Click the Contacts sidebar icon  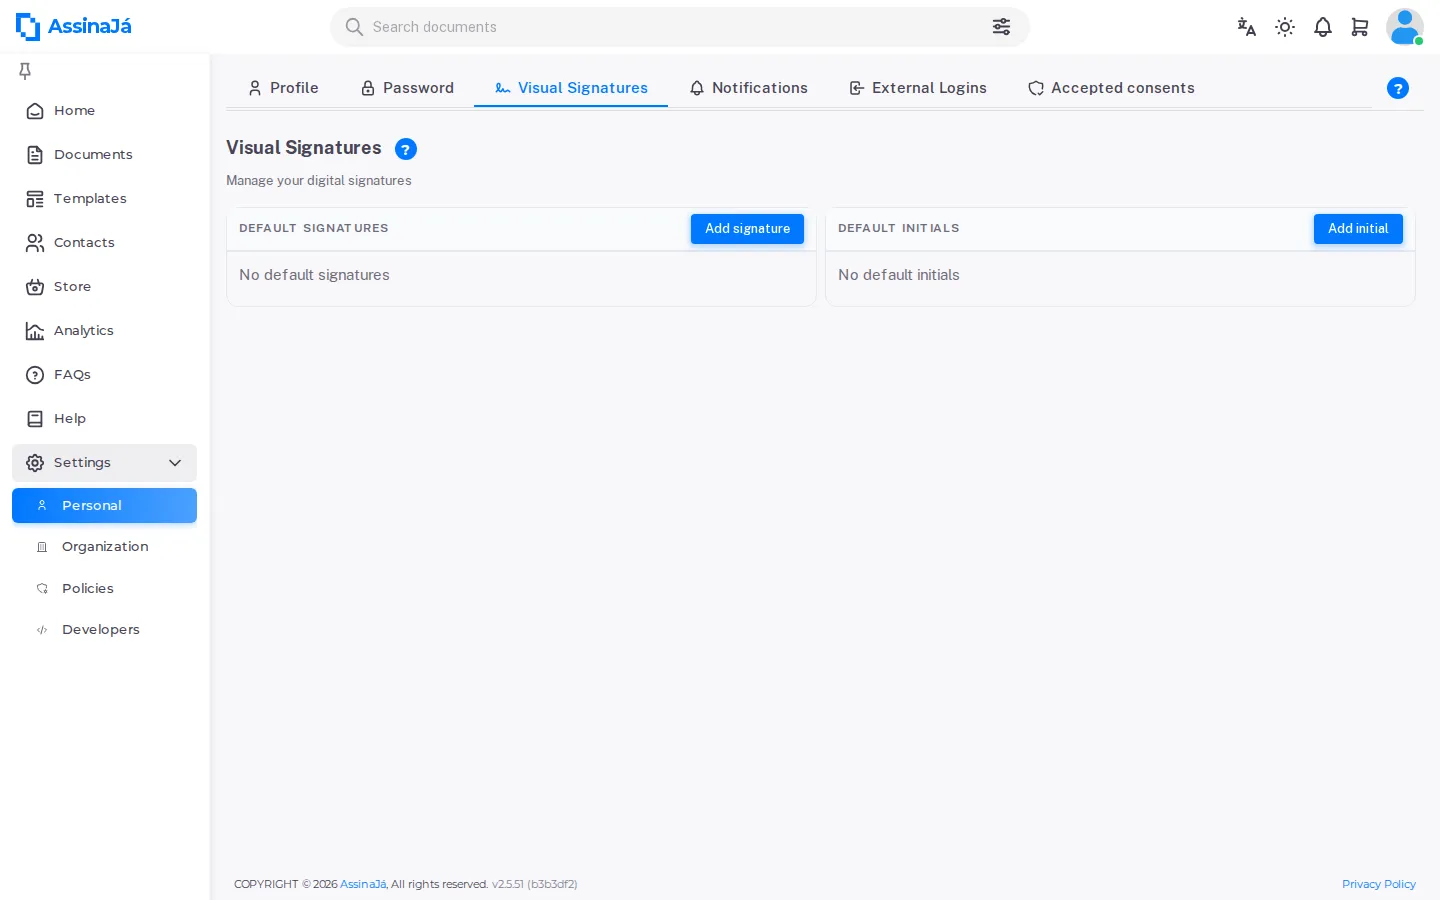tap(35, 243)
